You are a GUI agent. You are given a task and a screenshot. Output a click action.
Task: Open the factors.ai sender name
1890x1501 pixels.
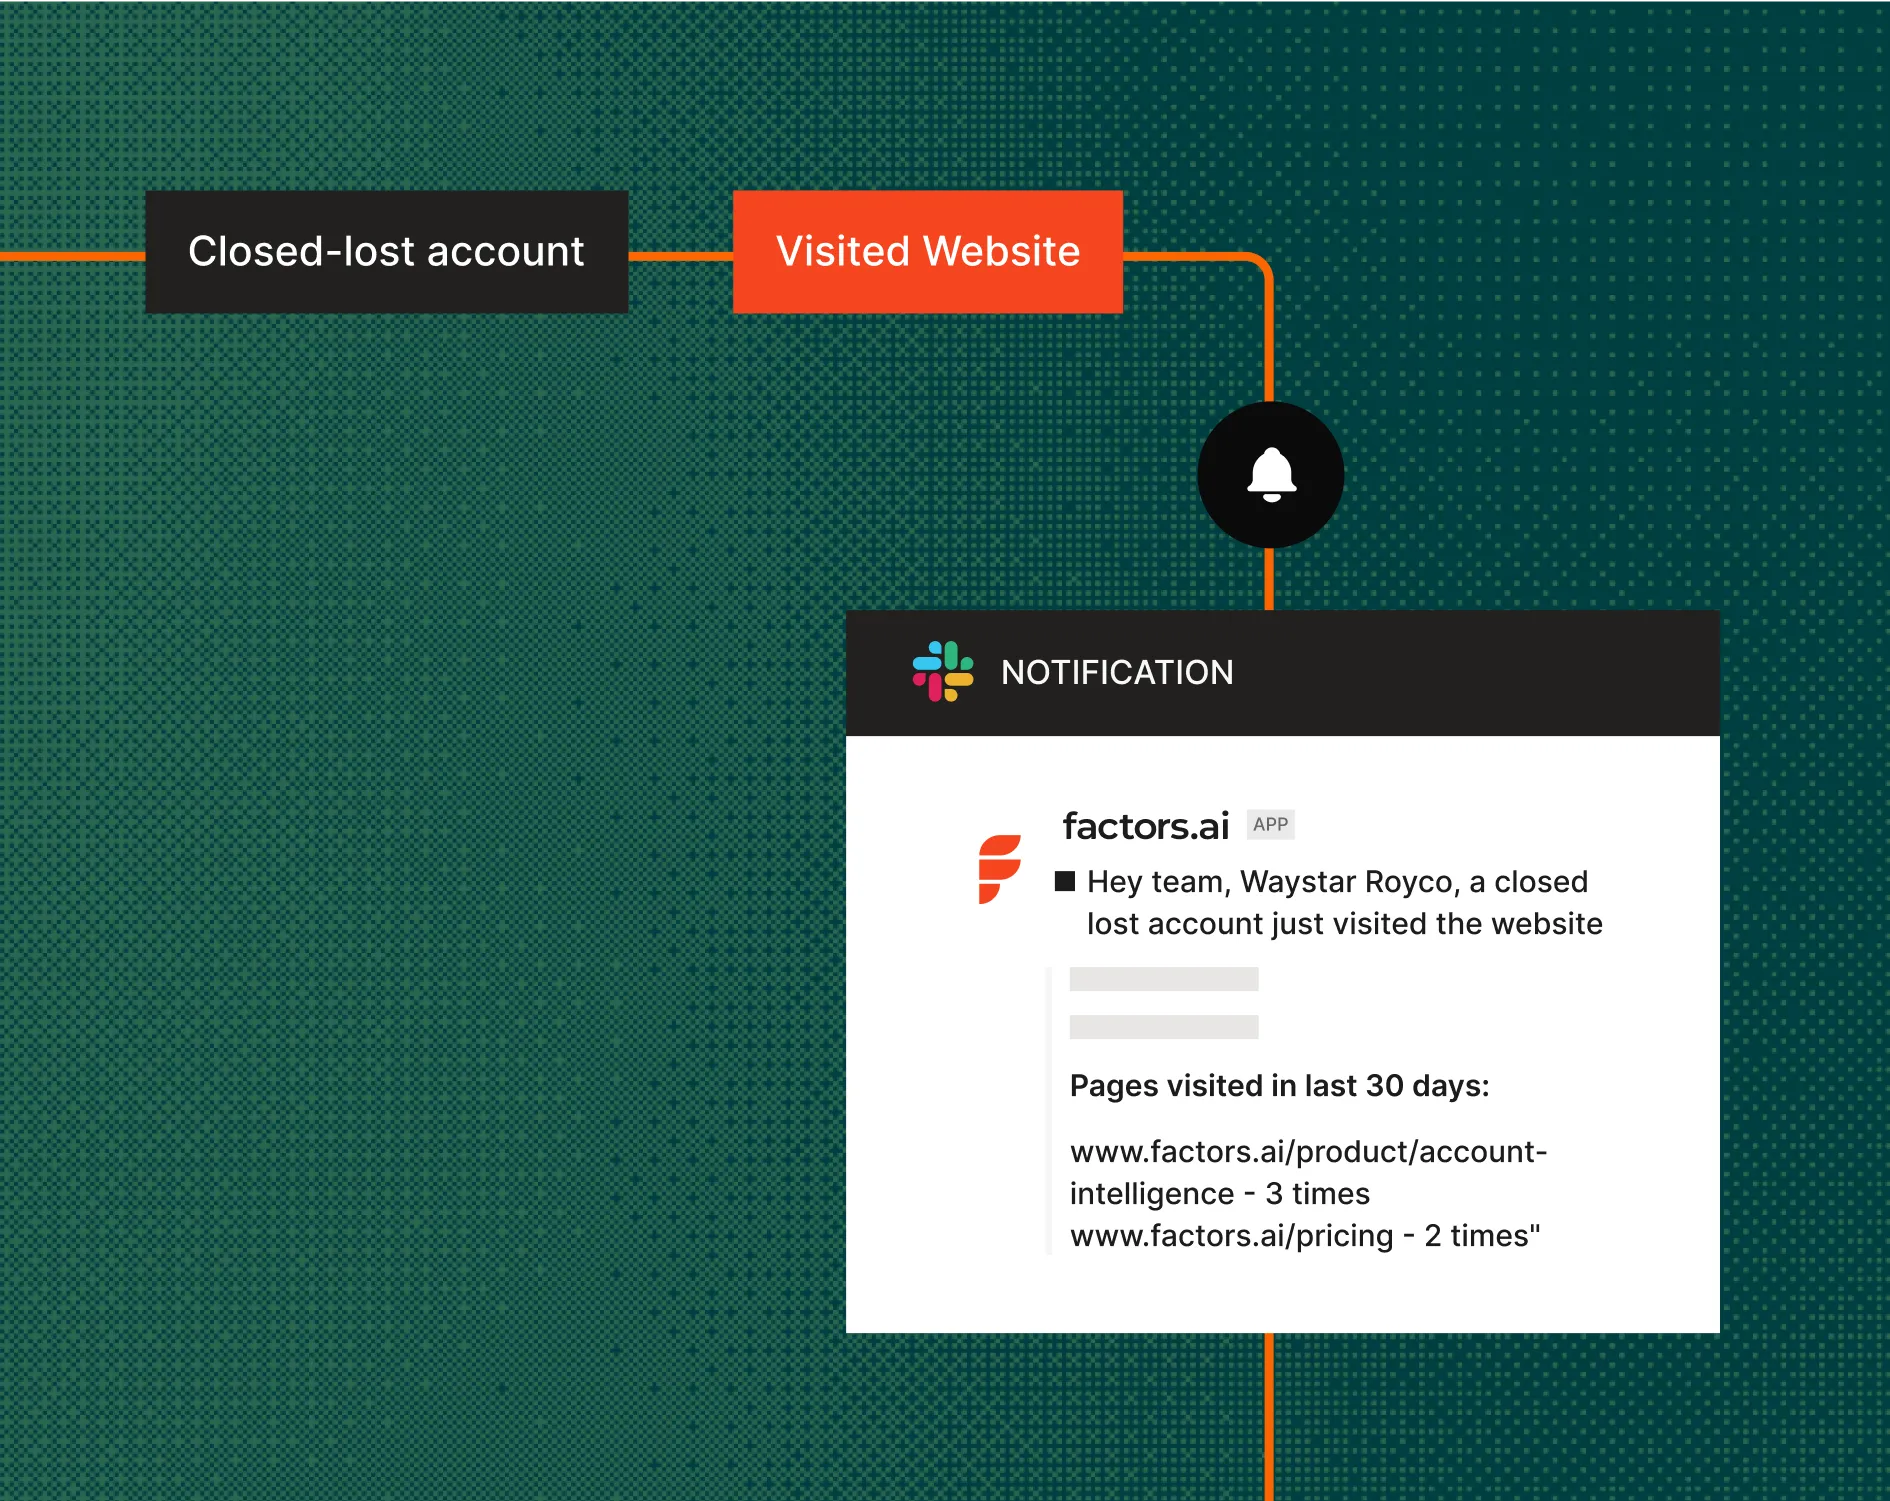(x=1145, y=826)
